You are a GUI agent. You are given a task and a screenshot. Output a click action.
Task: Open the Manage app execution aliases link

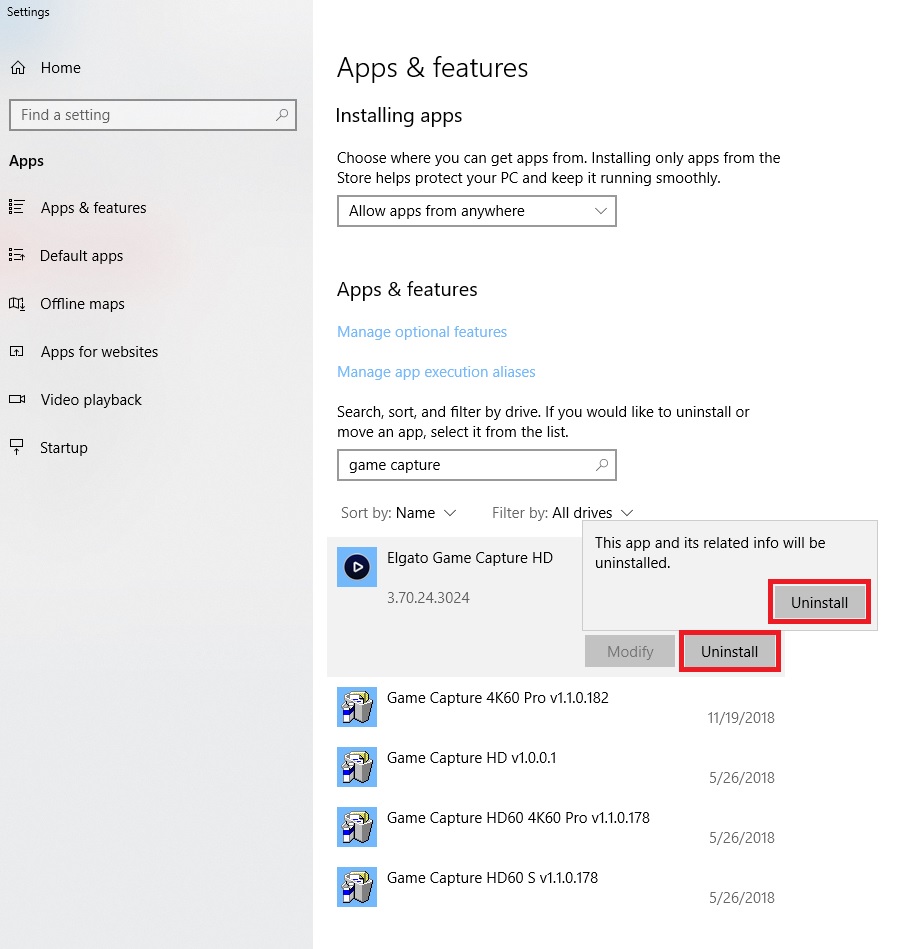pyautogui.click(x=436, y=372)
